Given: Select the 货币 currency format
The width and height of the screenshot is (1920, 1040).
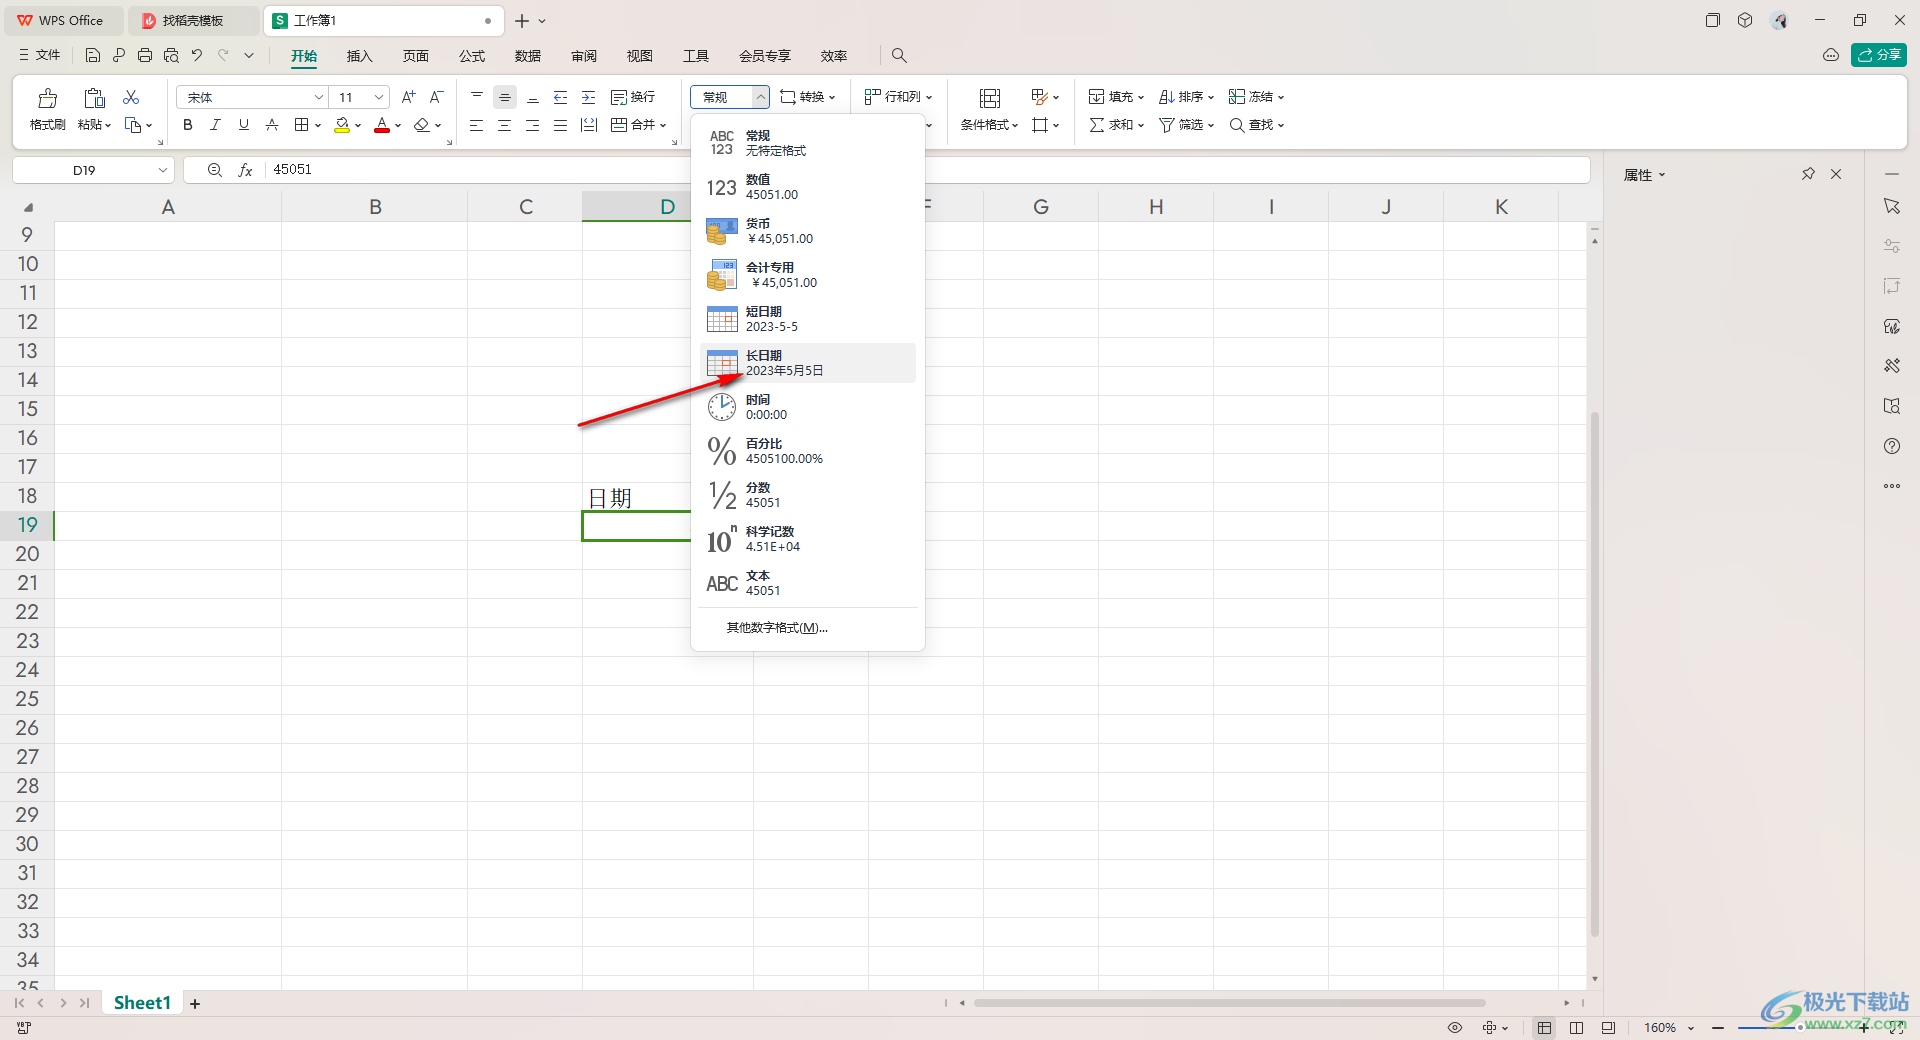Looking at the screenshot, I should point(808,231).
